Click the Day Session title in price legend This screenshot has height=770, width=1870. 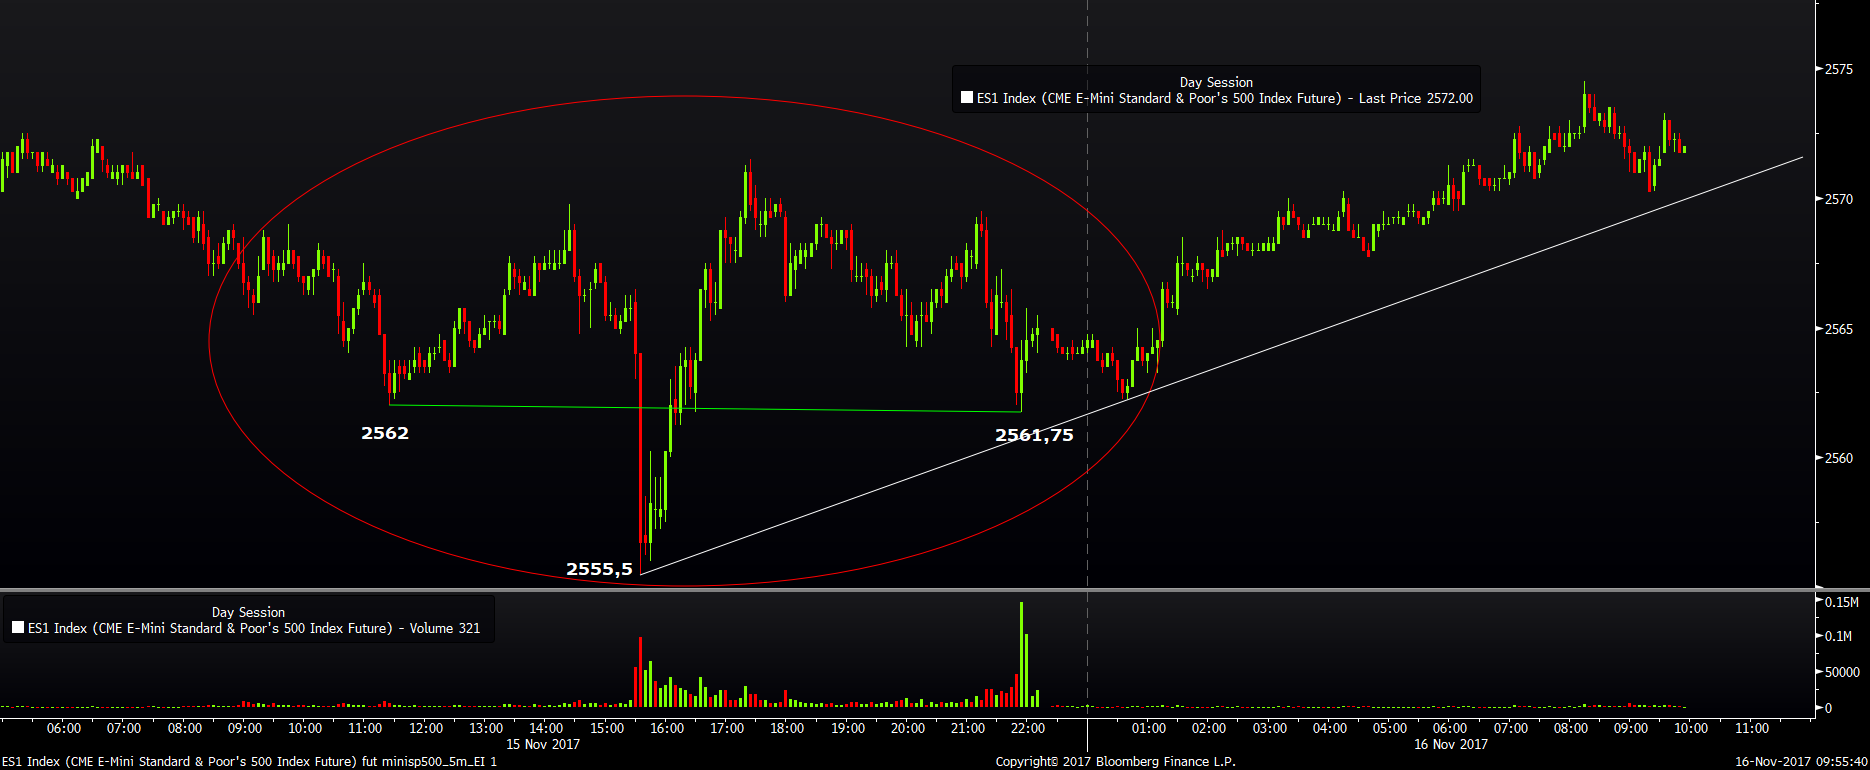tap(1216, 82)
